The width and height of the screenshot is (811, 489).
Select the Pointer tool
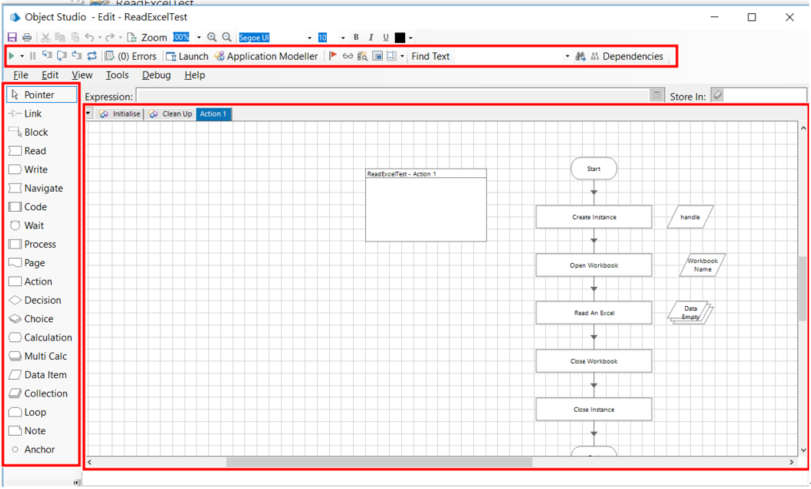pyautogui.click(x=42, y=95)
